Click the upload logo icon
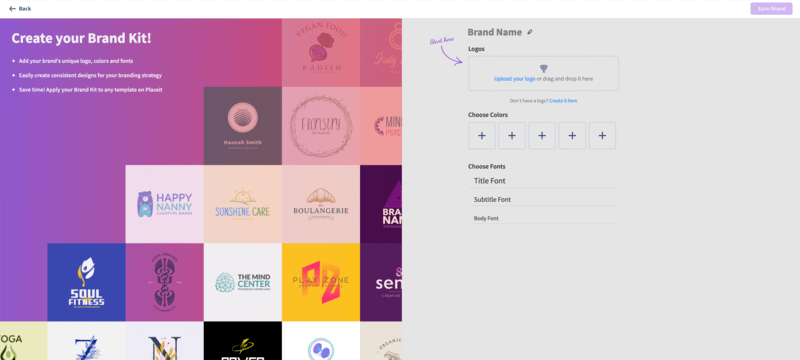 coord(543,68)
